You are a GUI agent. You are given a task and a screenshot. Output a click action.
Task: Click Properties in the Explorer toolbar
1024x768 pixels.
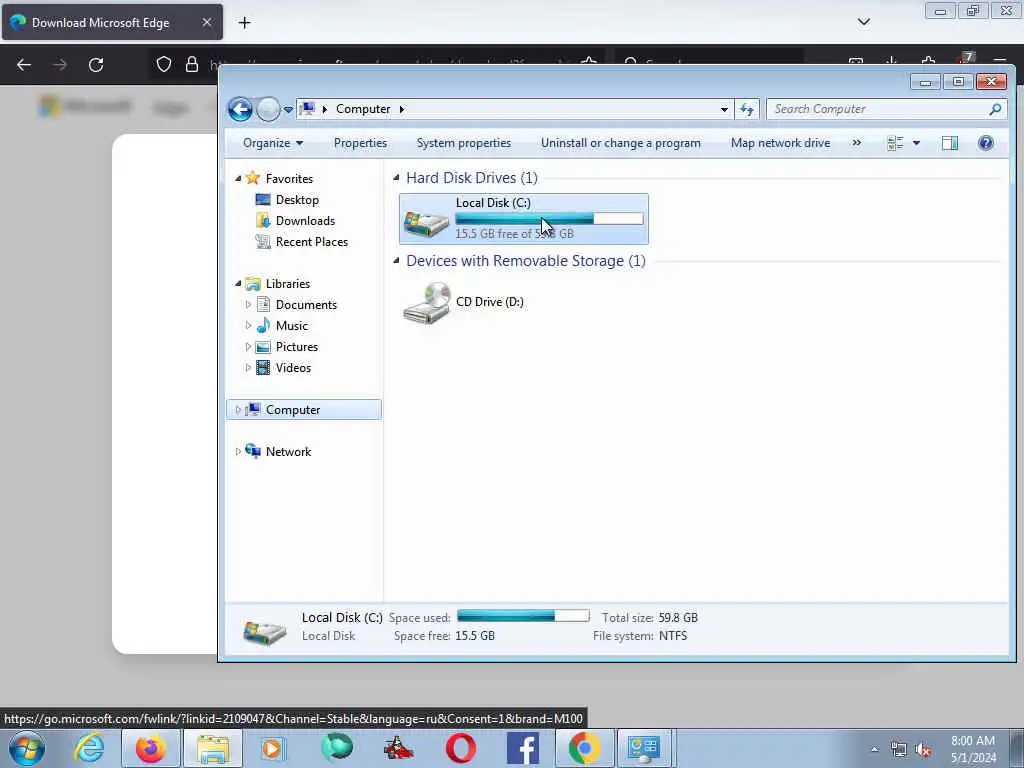click(x=360, y=143)
